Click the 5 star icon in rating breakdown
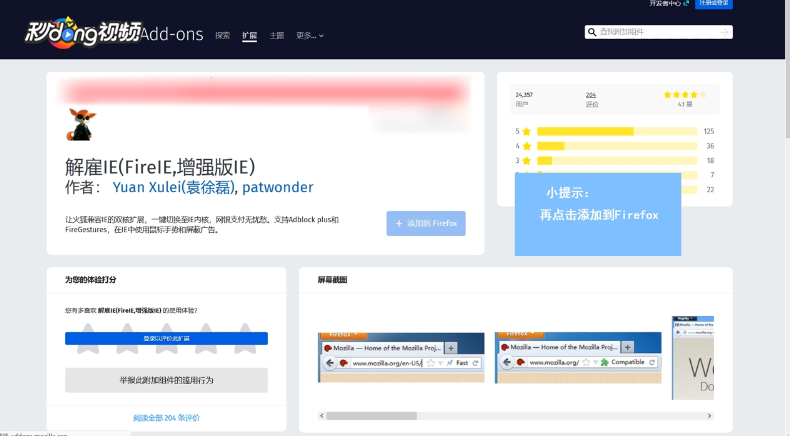 (x=526, y=132)
